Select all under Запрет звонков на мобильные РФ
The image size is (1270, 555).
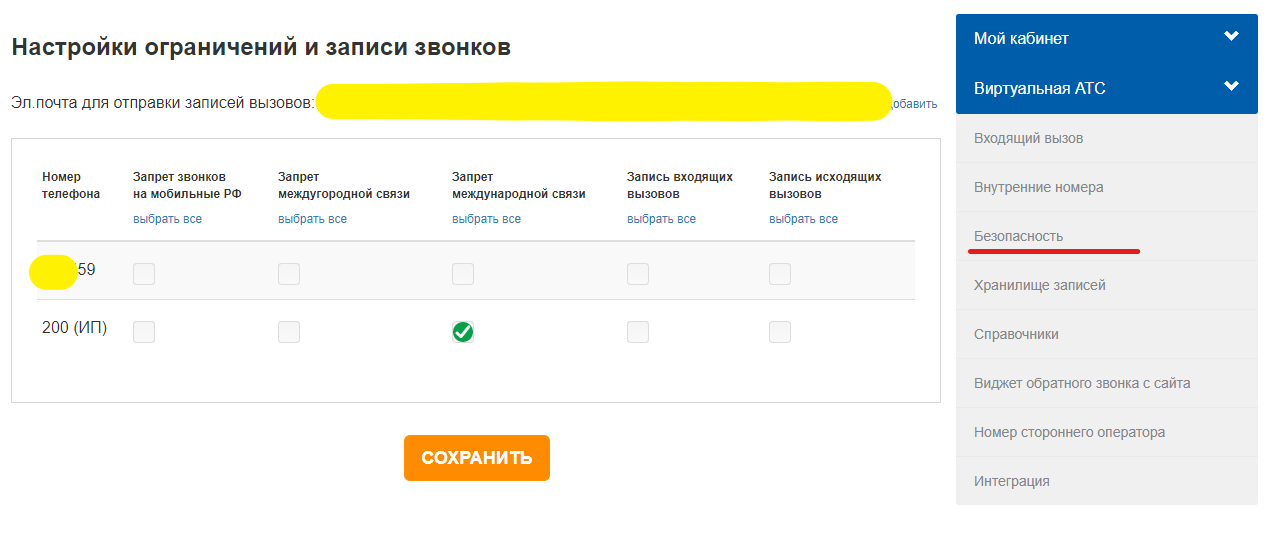click(x=167, y=219)
